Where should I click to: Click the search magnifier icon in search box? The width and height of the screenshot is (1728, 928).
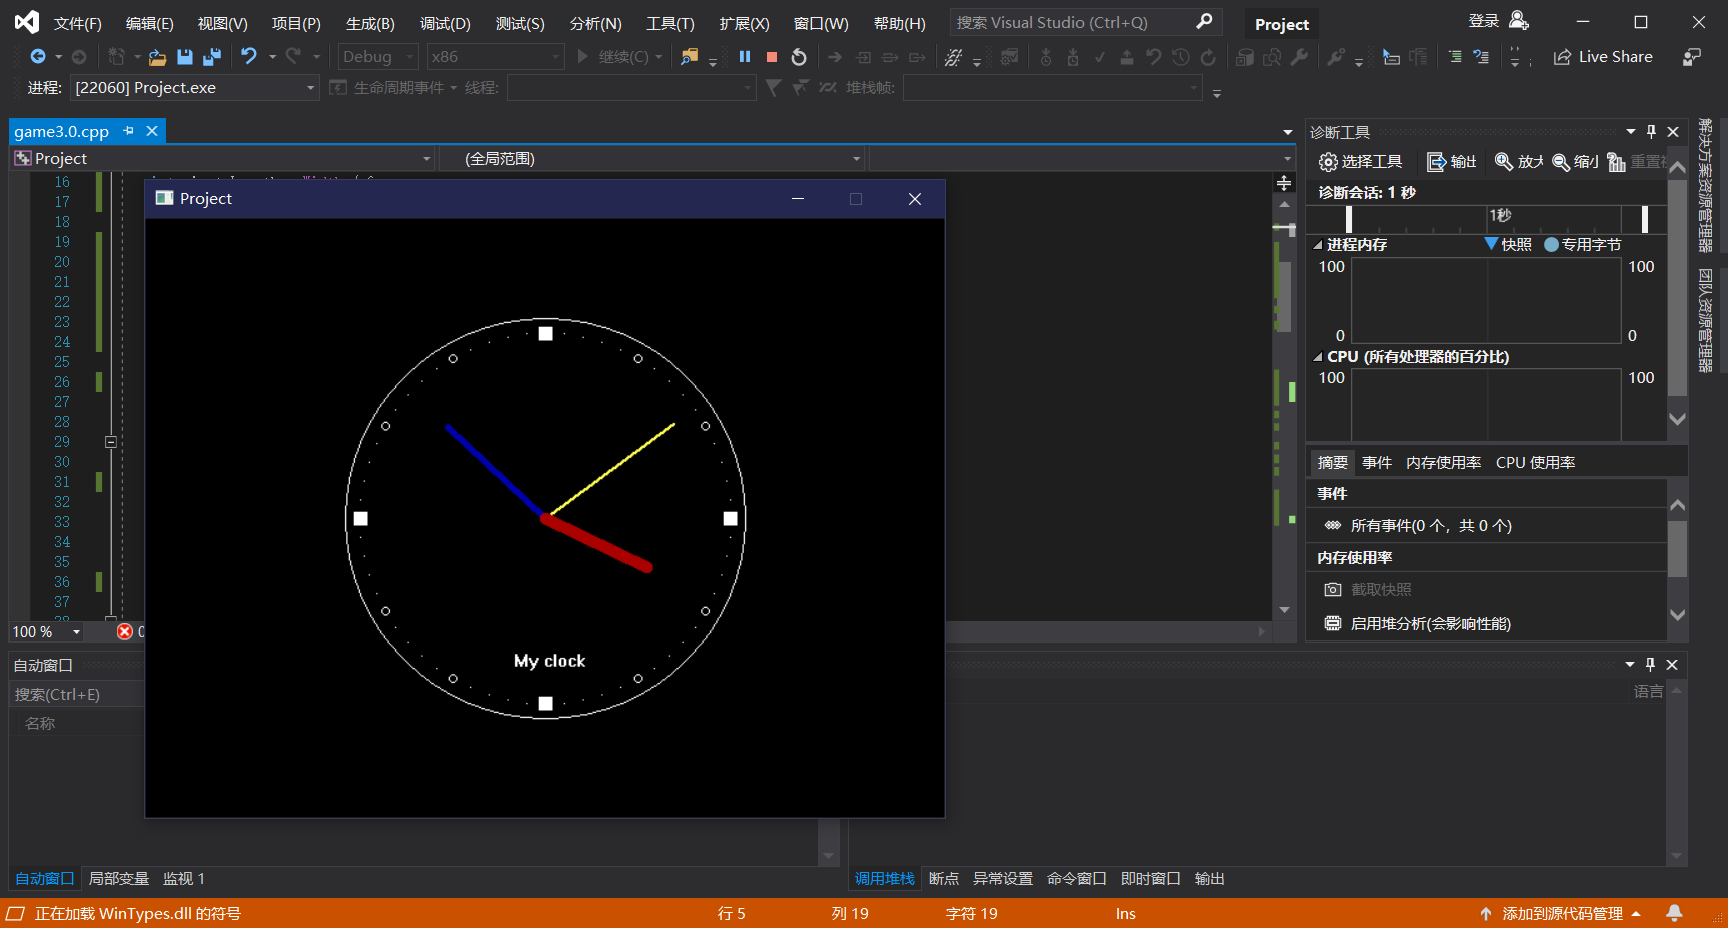click(1205, 21)
